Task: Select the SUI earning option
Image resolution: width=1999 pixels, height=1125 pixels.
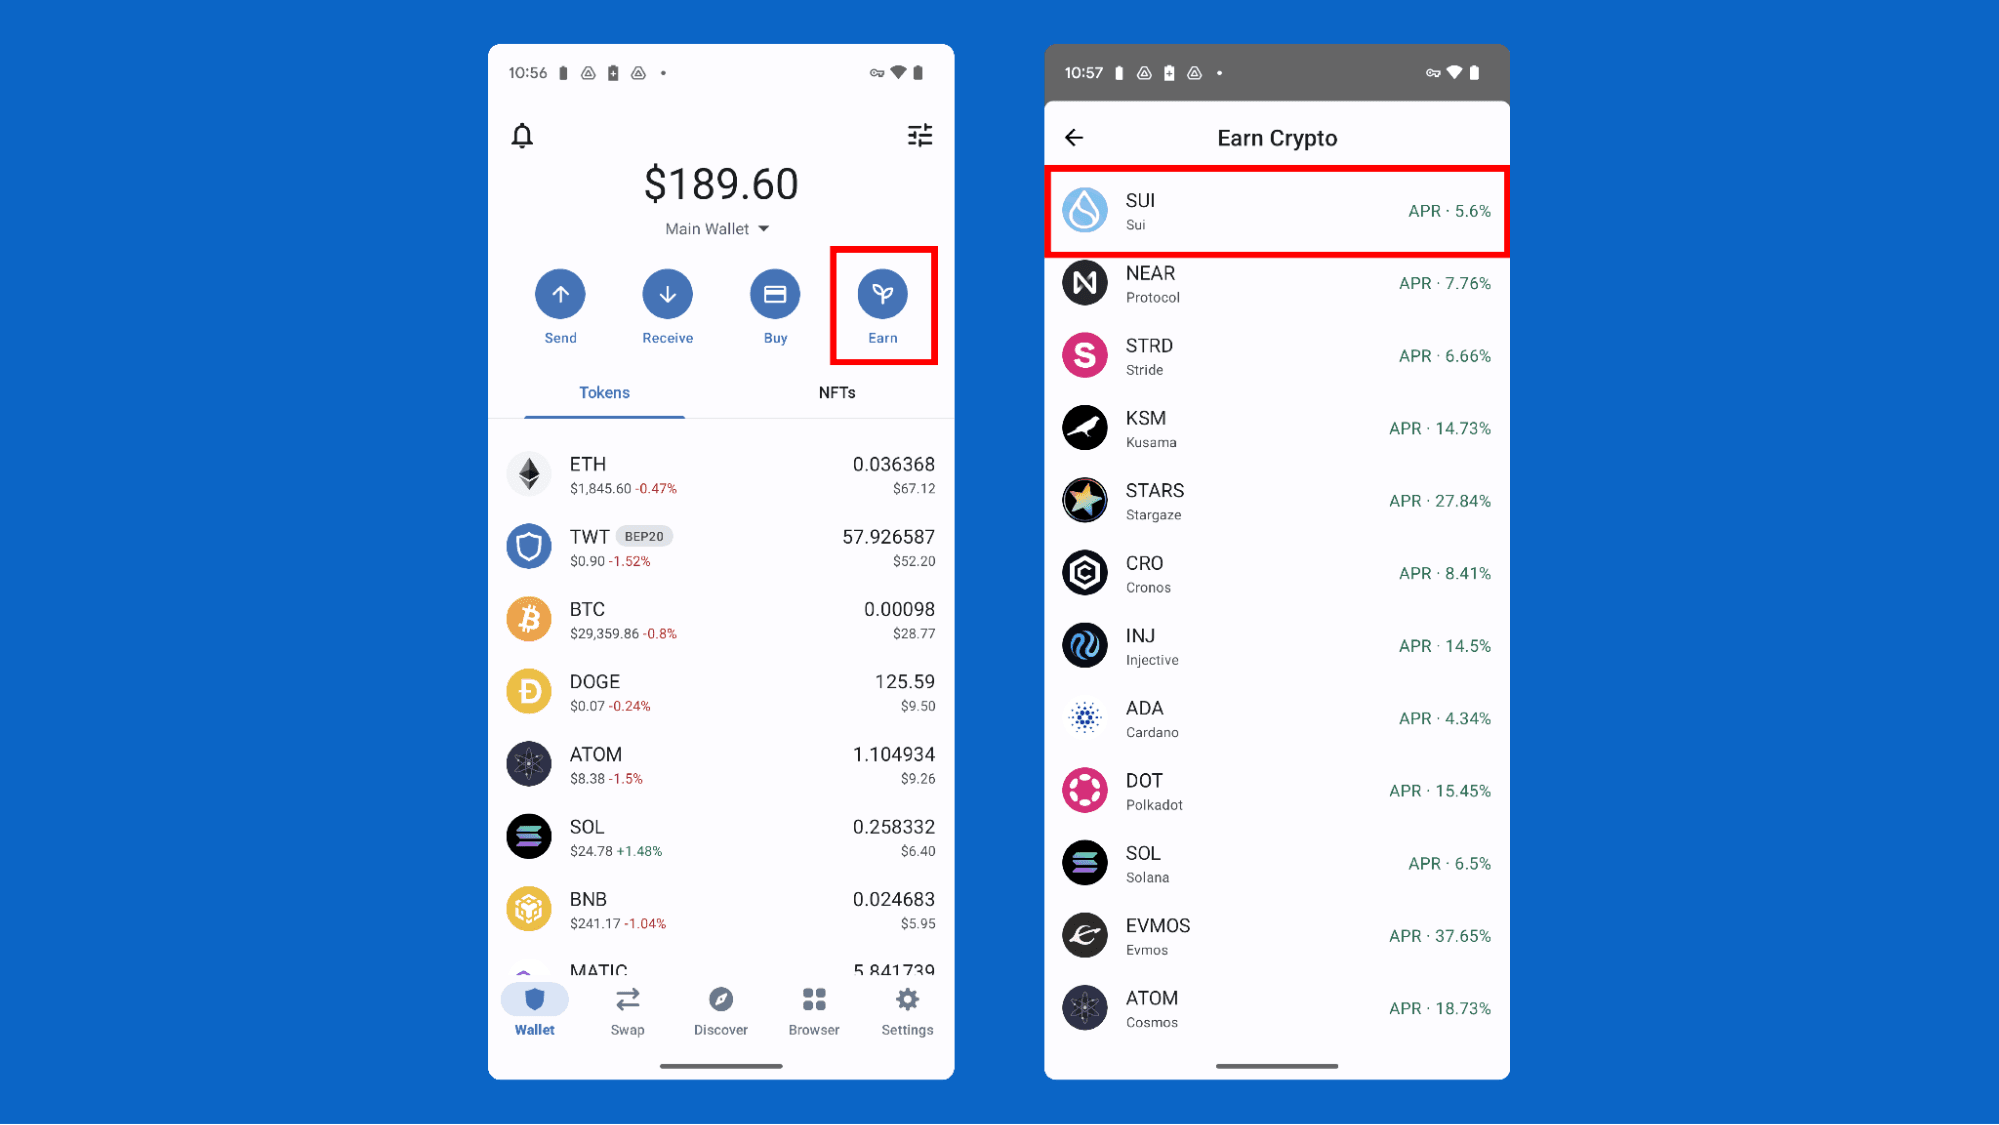Action: [1275, 210]
